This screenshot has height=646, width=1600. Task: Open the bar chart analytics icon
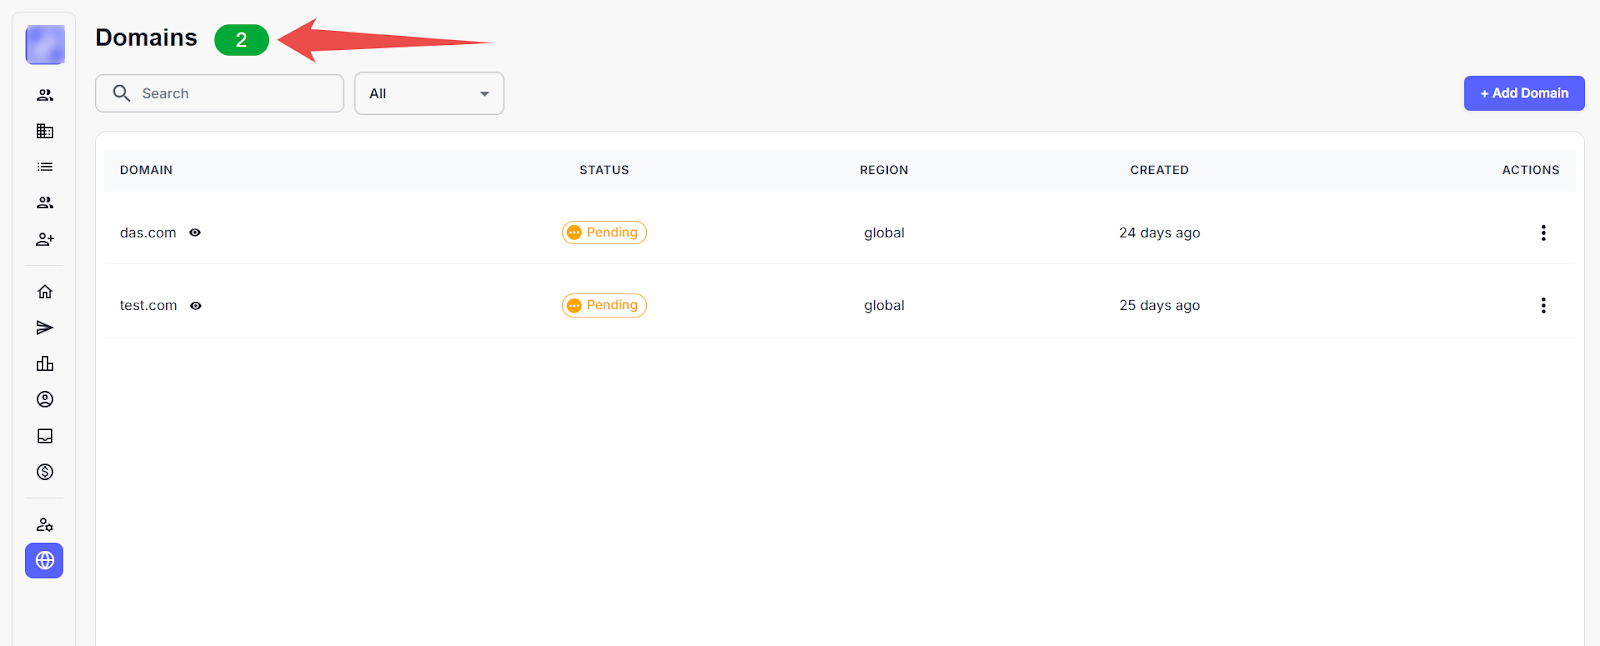coord(45,364)
